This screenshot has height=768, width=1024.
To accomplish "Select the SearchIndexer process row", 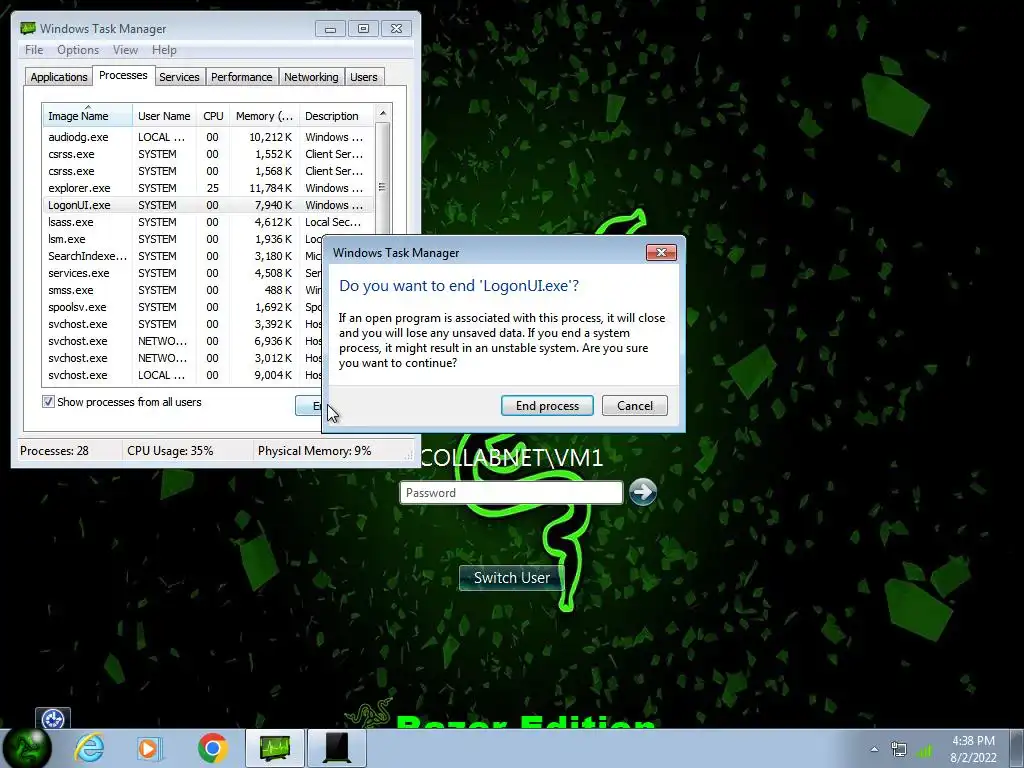I will (x=182, y=256).
